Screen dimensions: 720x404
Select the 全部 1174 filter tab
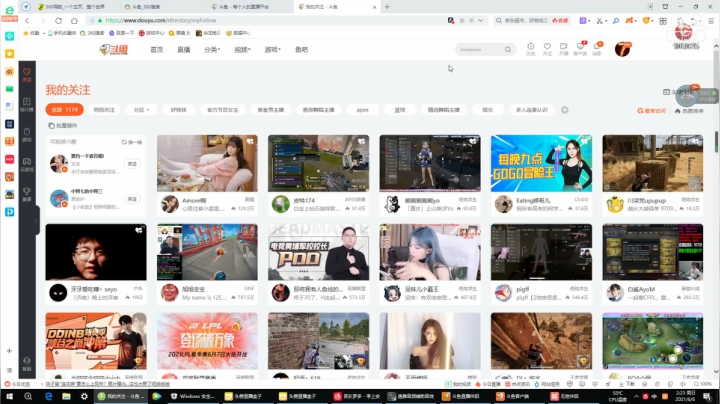[65, 110]
